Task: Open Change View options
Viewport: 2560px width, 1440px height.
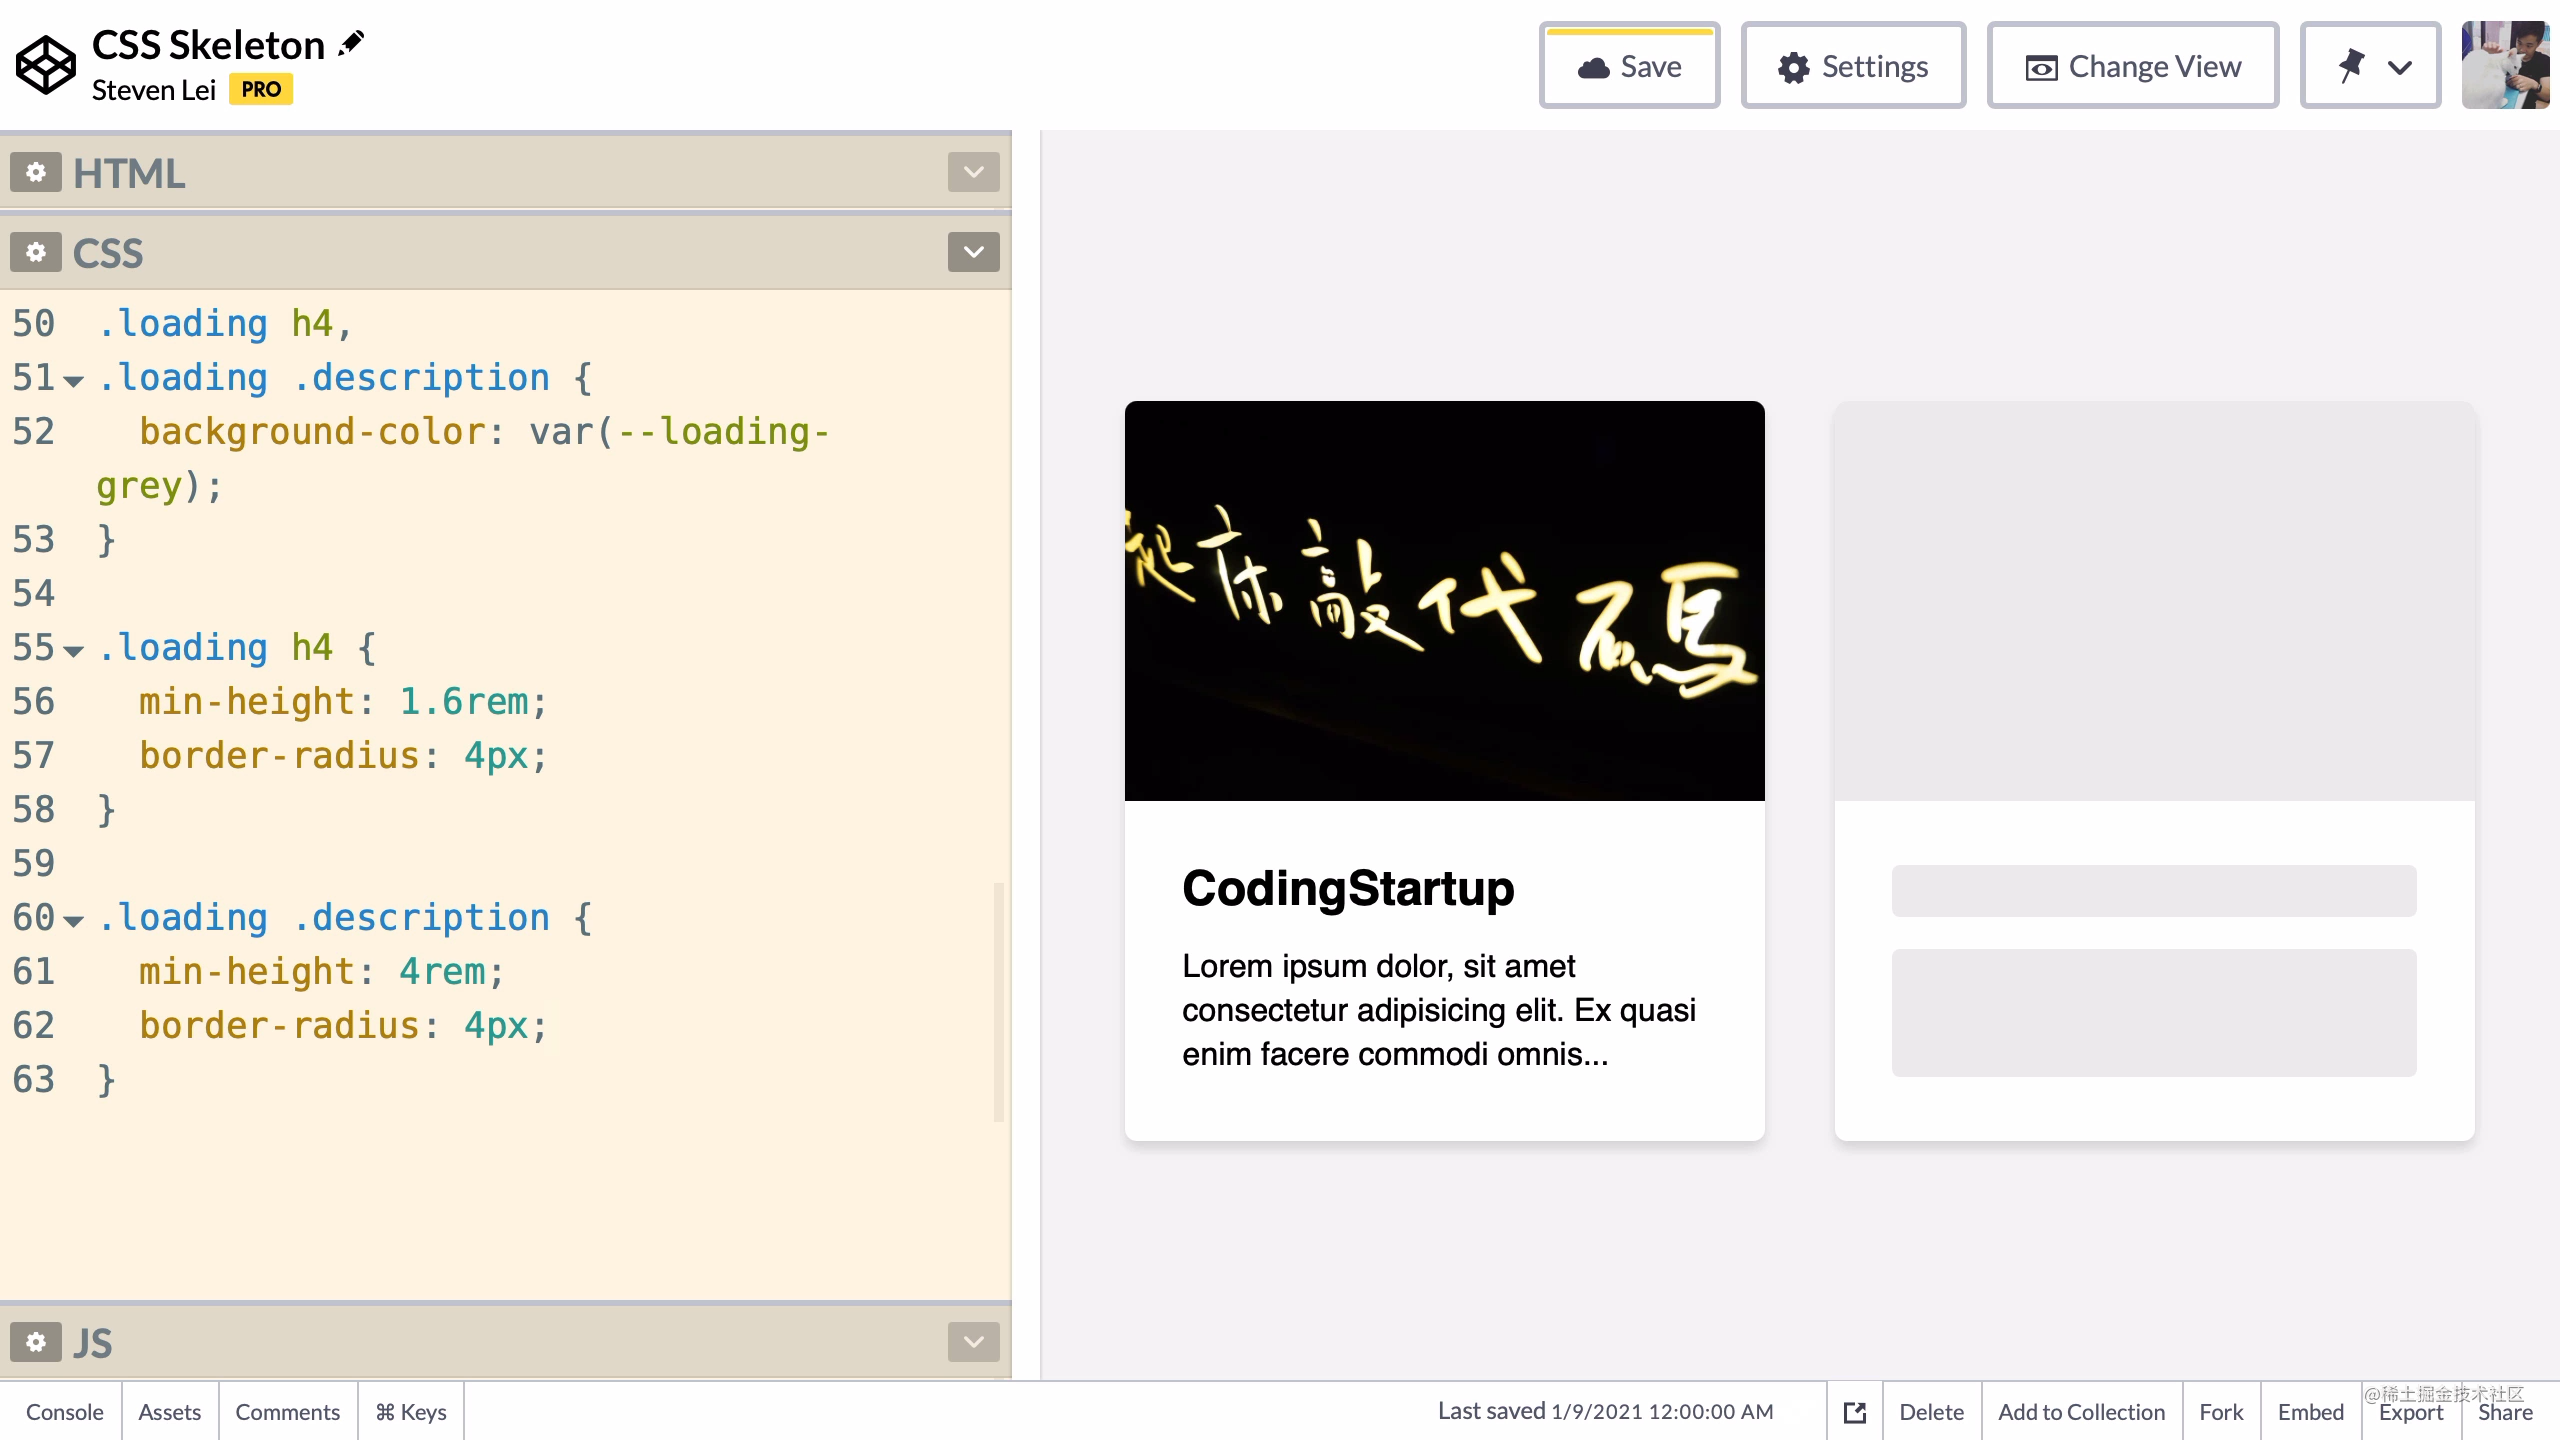Action: (2132, 66)
